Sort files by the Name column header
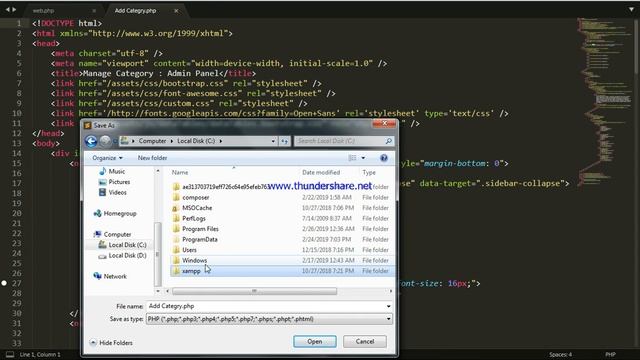 pyautogui.click(x=180, y=172)
